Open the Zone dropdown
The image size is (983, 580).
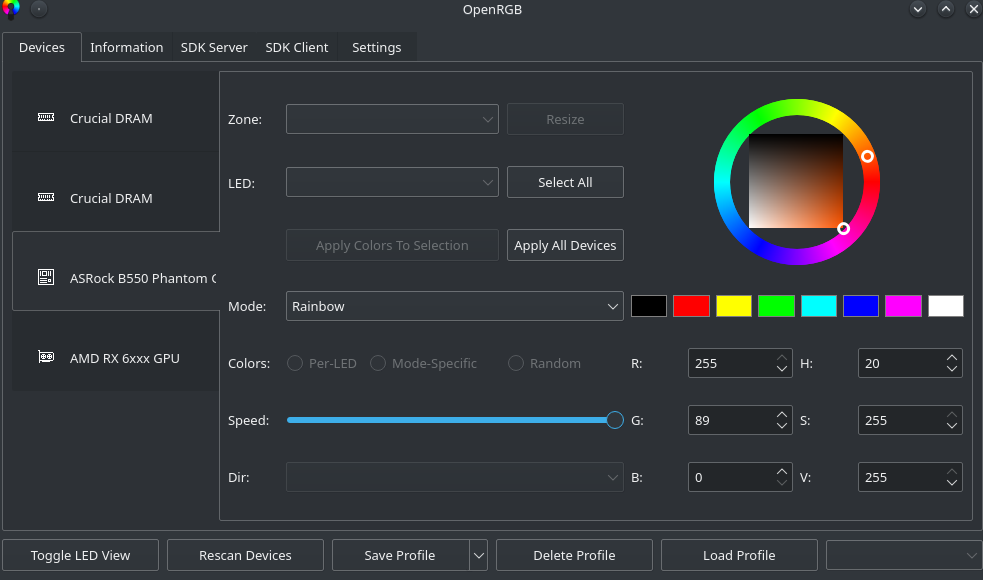click(x=392, y=119)
